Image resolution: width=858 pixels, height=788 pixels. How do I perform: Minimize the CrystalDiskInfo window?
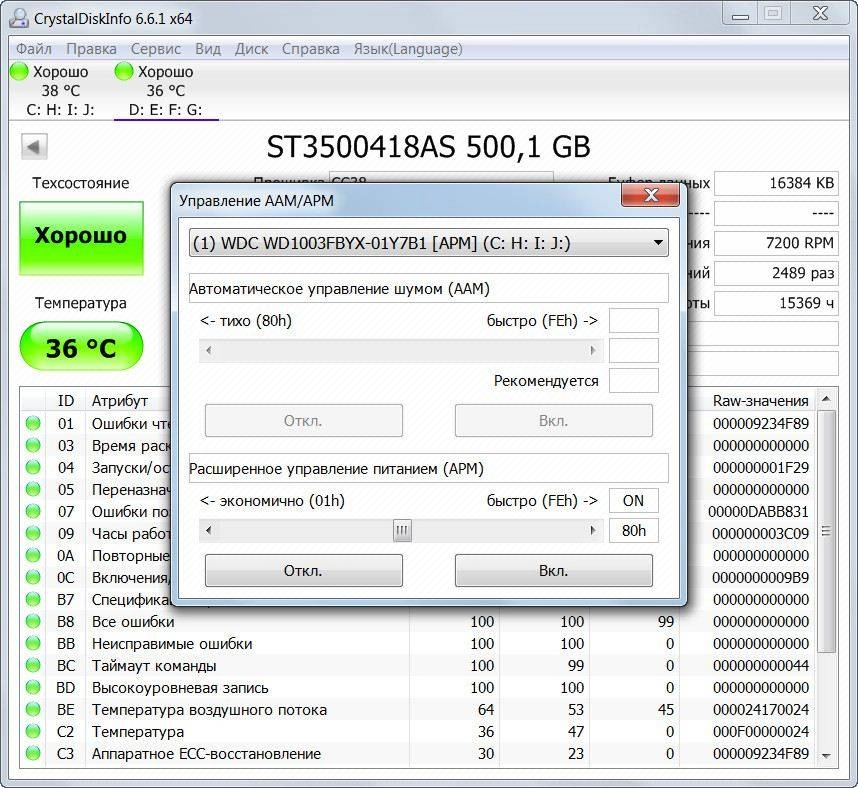(740, 14)
